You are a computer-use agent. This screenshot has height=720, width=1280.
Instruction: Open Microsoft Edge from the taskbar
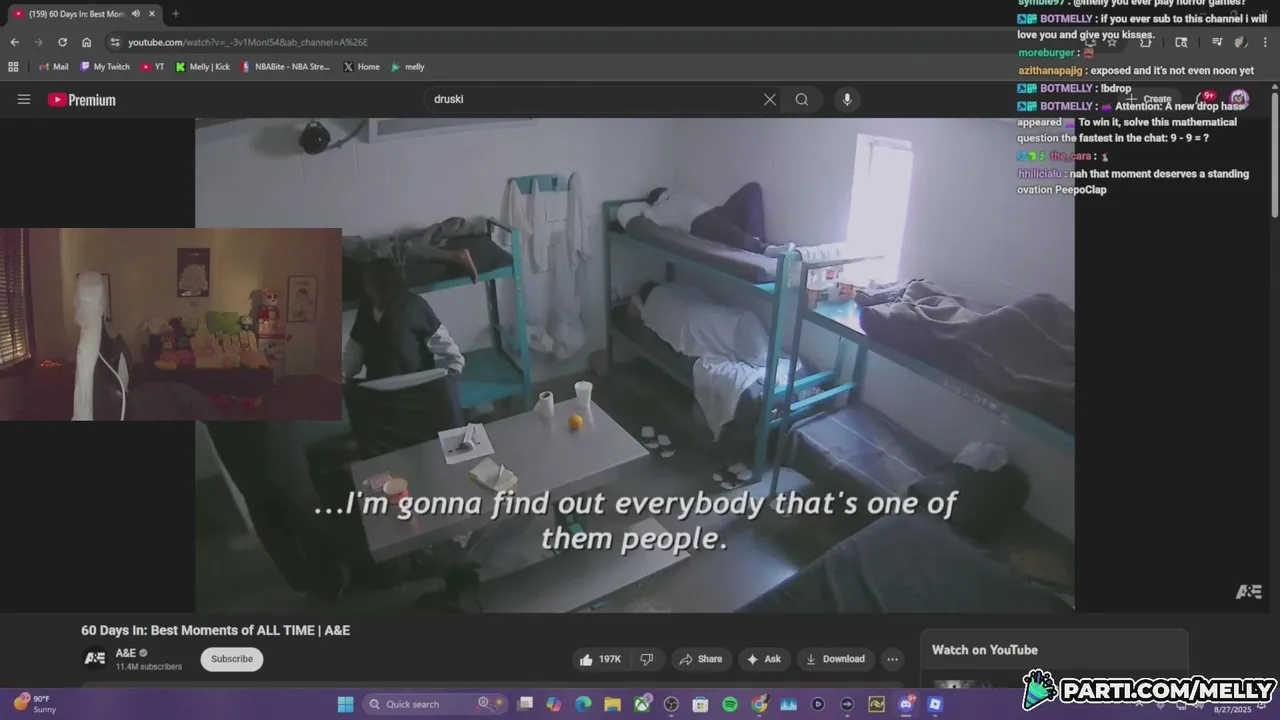[x=583, y=704]
